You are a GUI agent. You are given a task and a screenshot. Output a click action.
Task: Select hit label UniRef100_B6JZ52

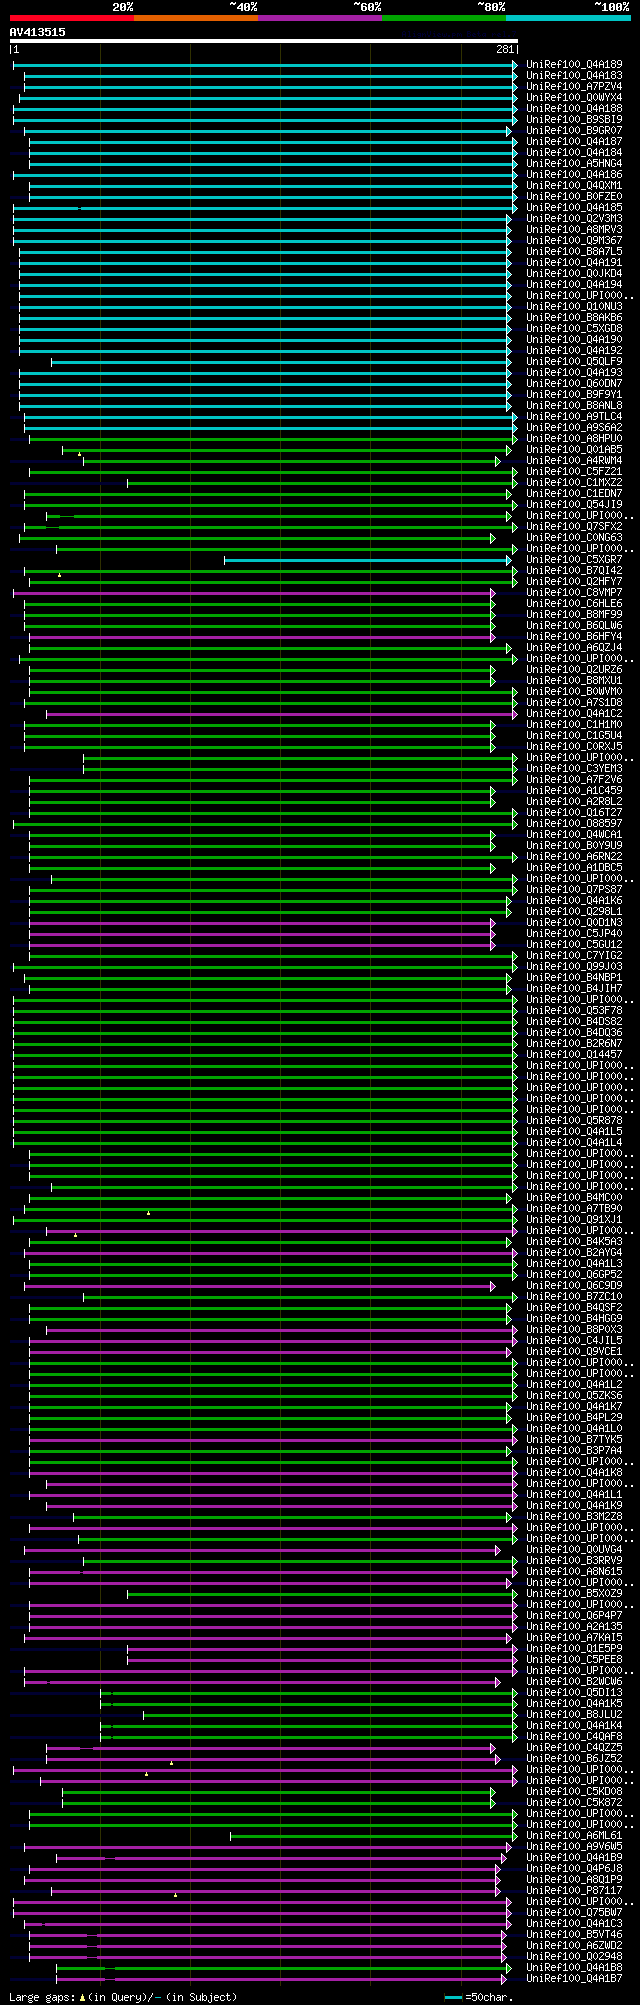(574, 1759)
